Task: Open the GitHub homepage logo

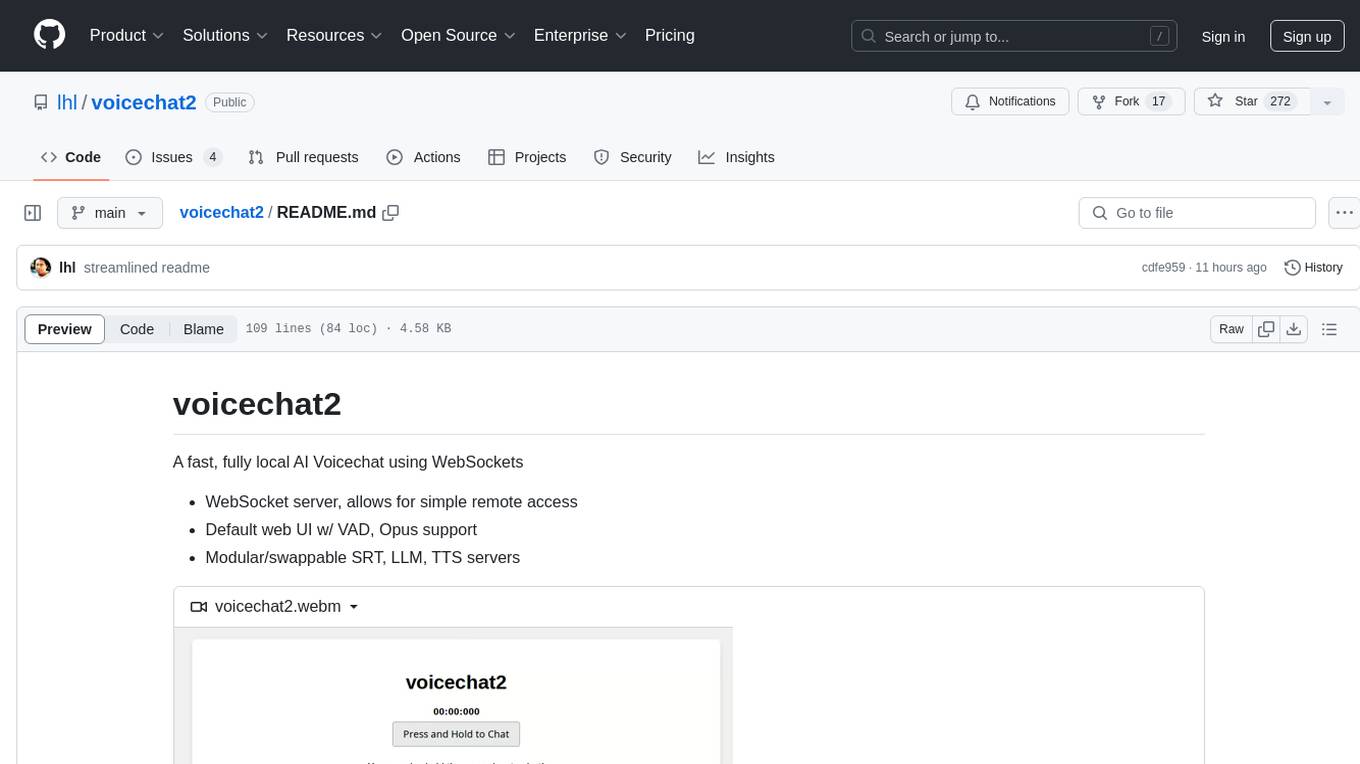Action: 50,35
